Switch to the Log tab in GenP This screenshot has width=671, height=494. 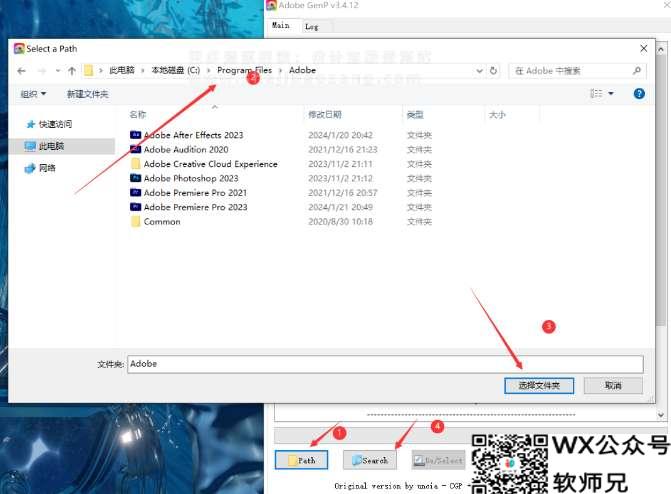[x=312, y=27]
